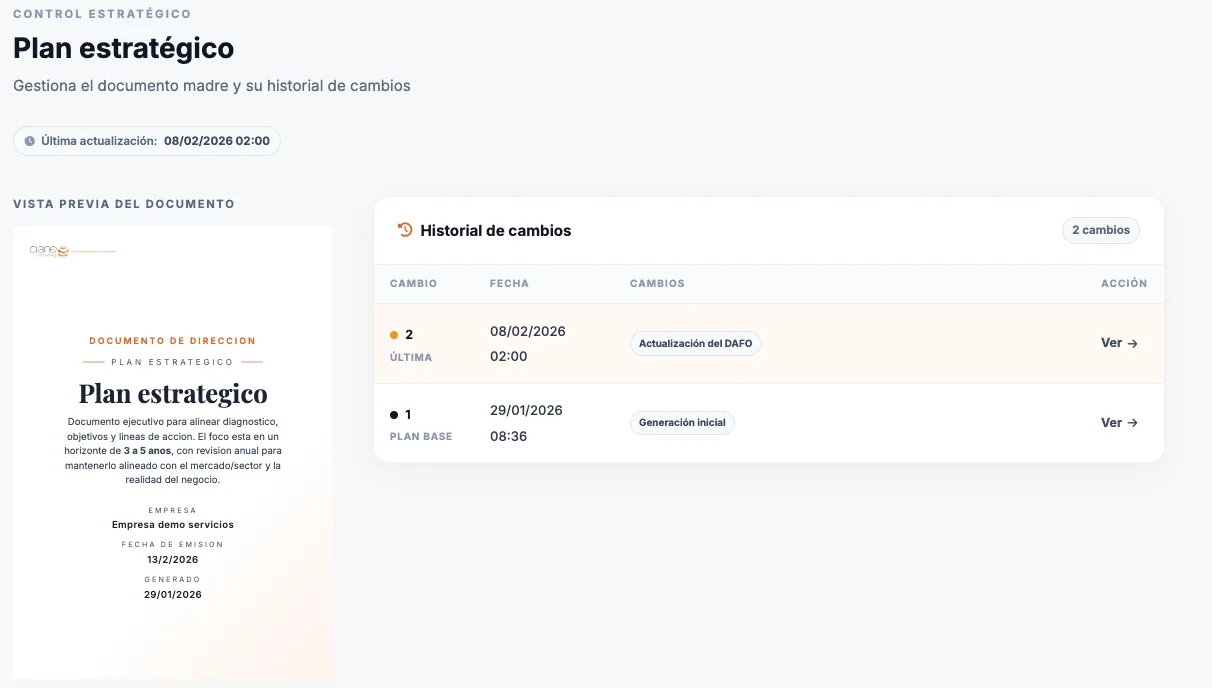Click the black dot marking change 1
This screenshot has width=1212, height=688.
click(x=394, y=415)
